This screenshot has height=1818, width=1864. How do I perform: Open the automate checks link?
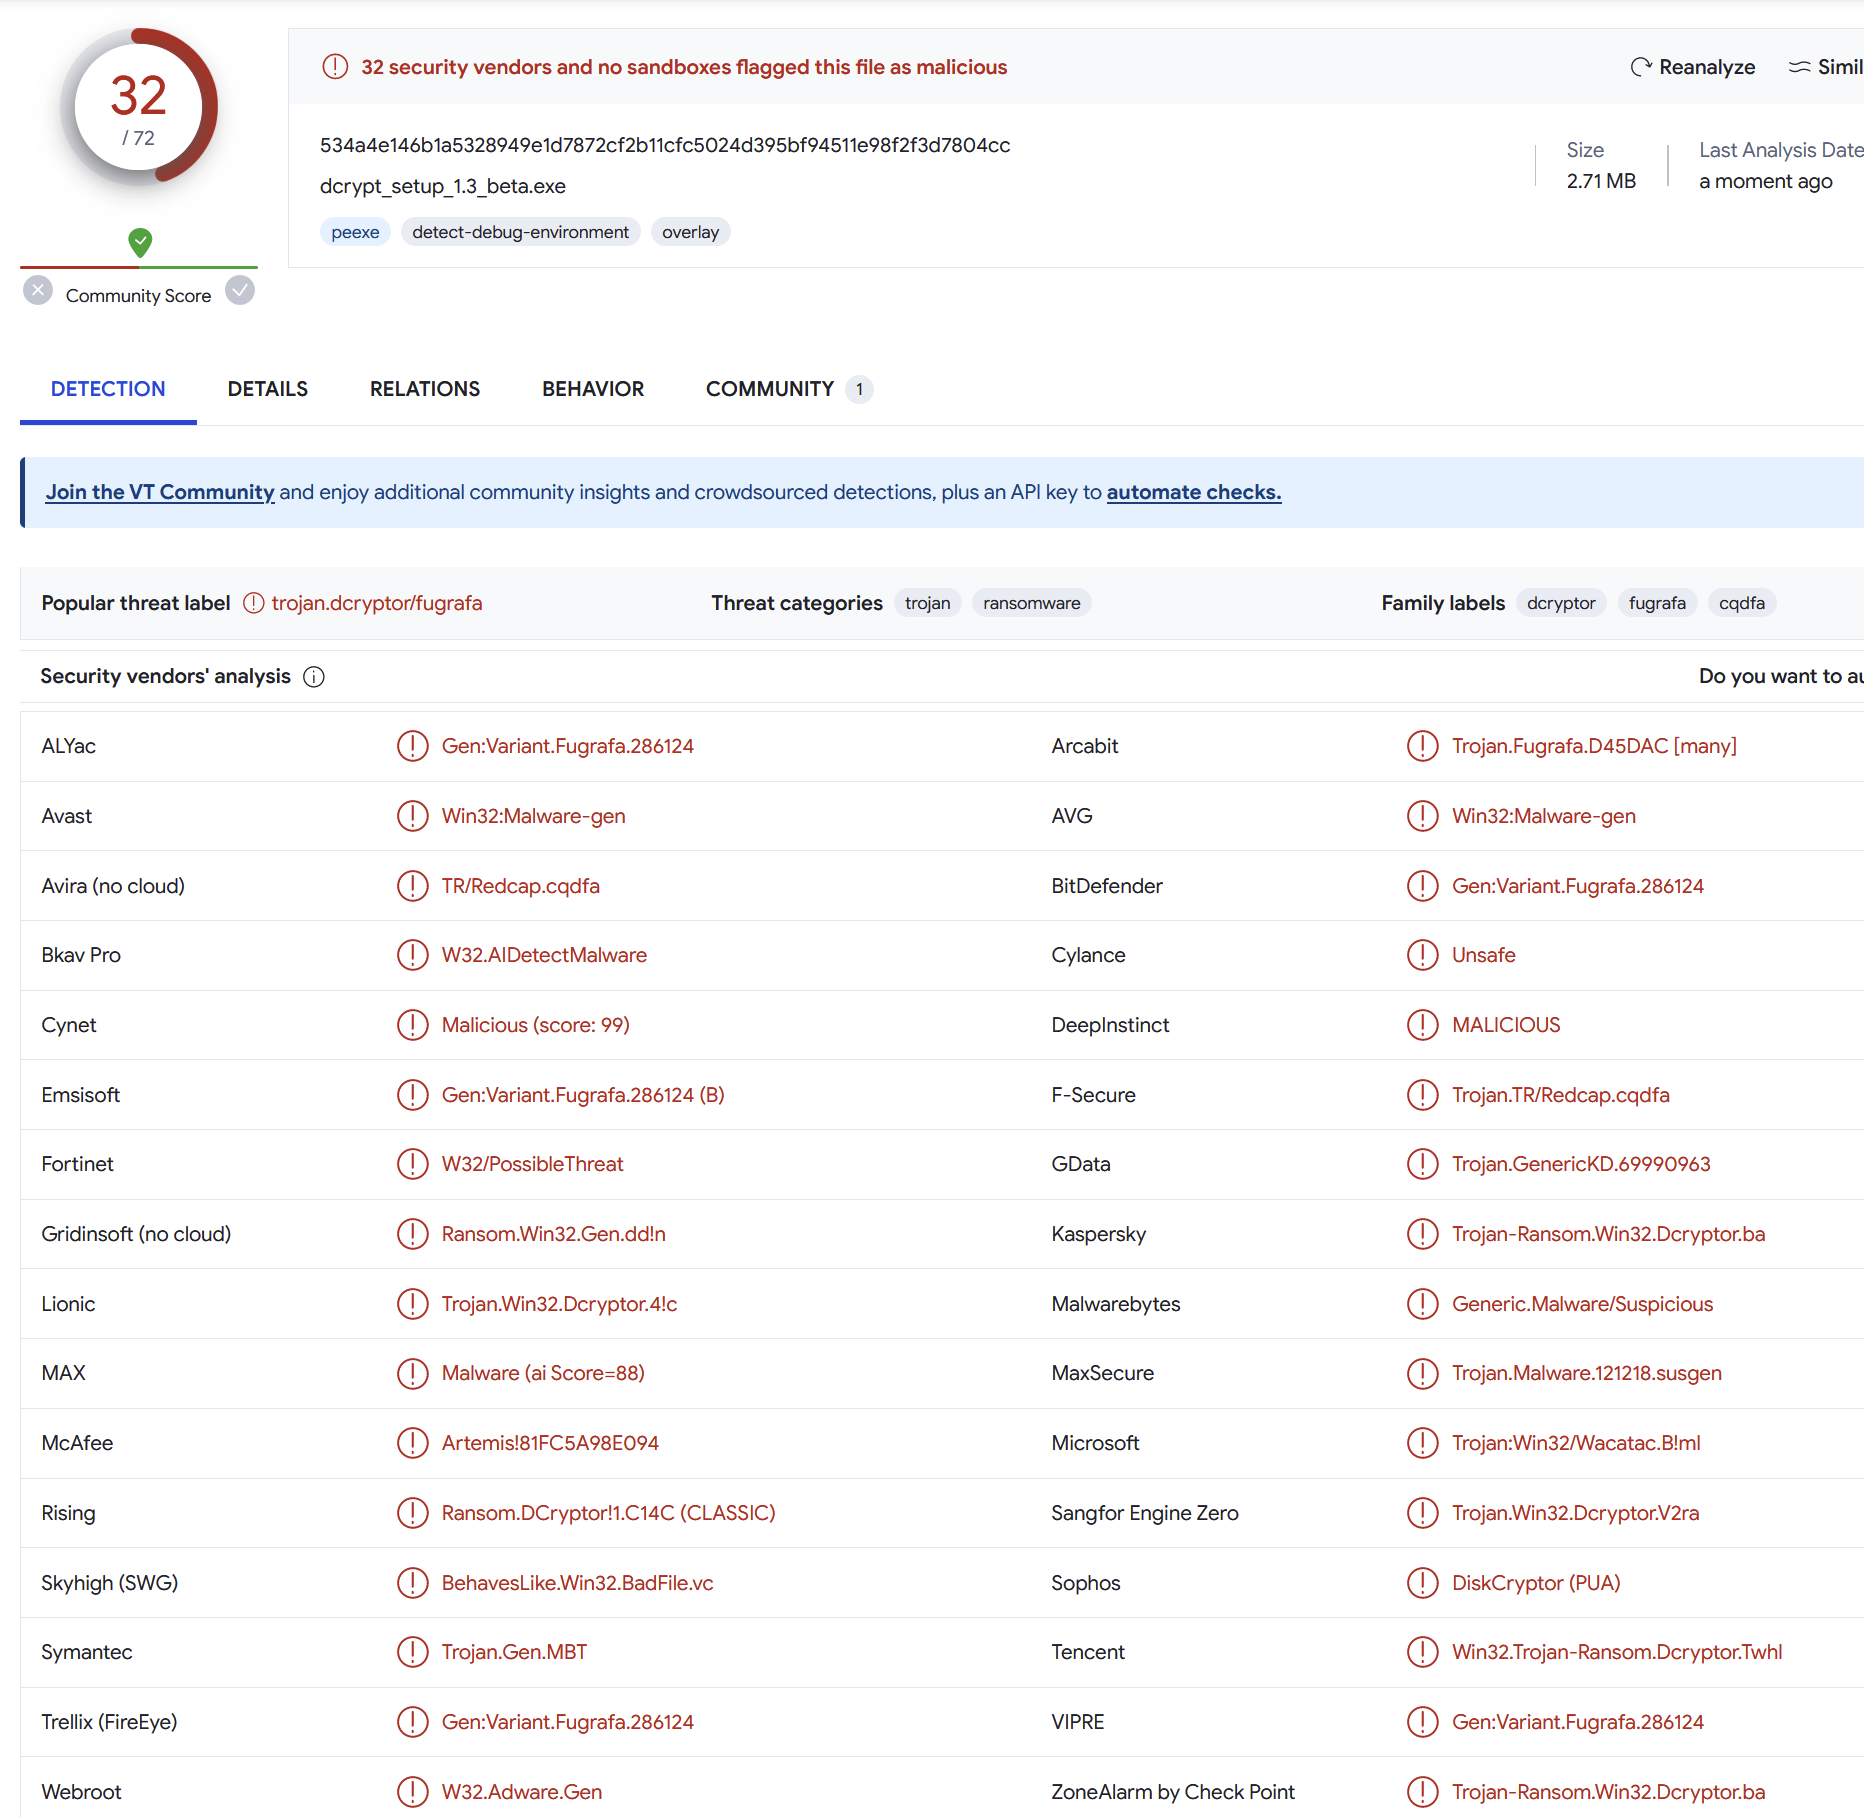1193,492
